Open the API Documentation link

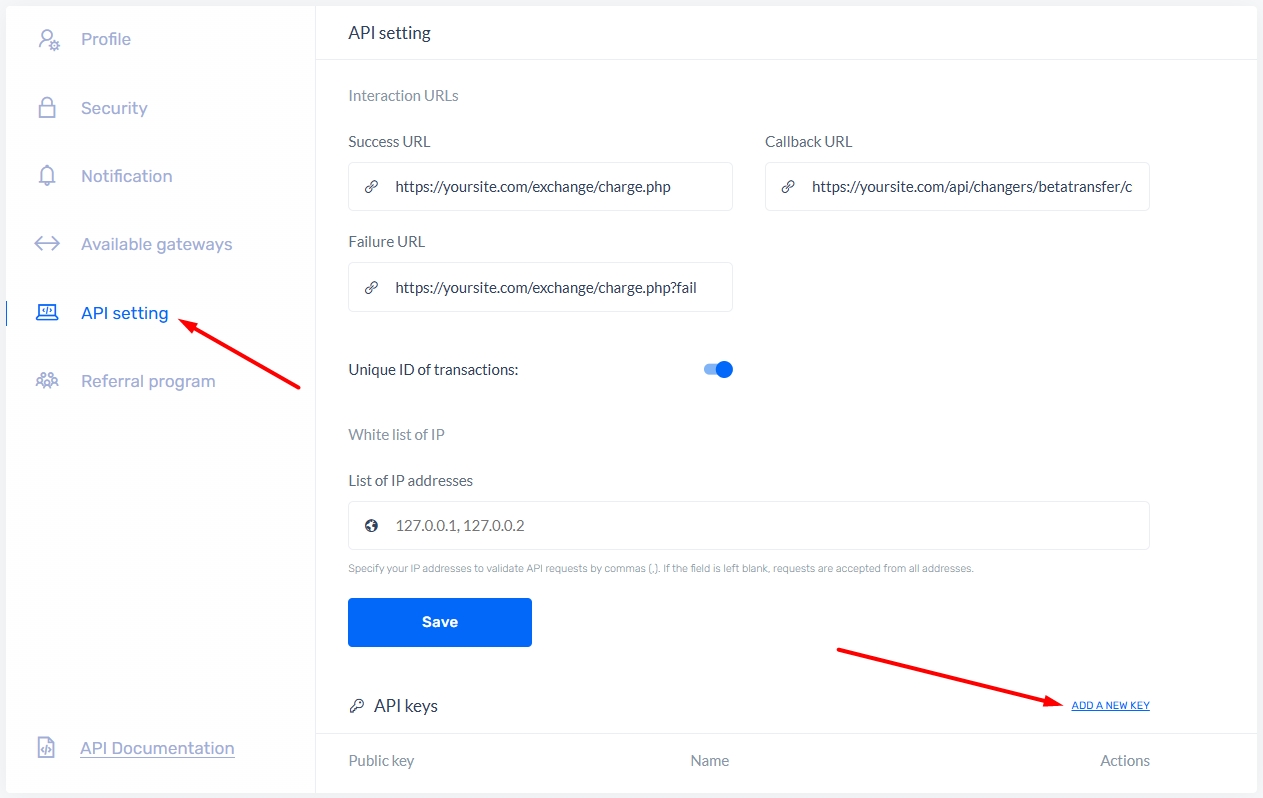click(157, 748)
